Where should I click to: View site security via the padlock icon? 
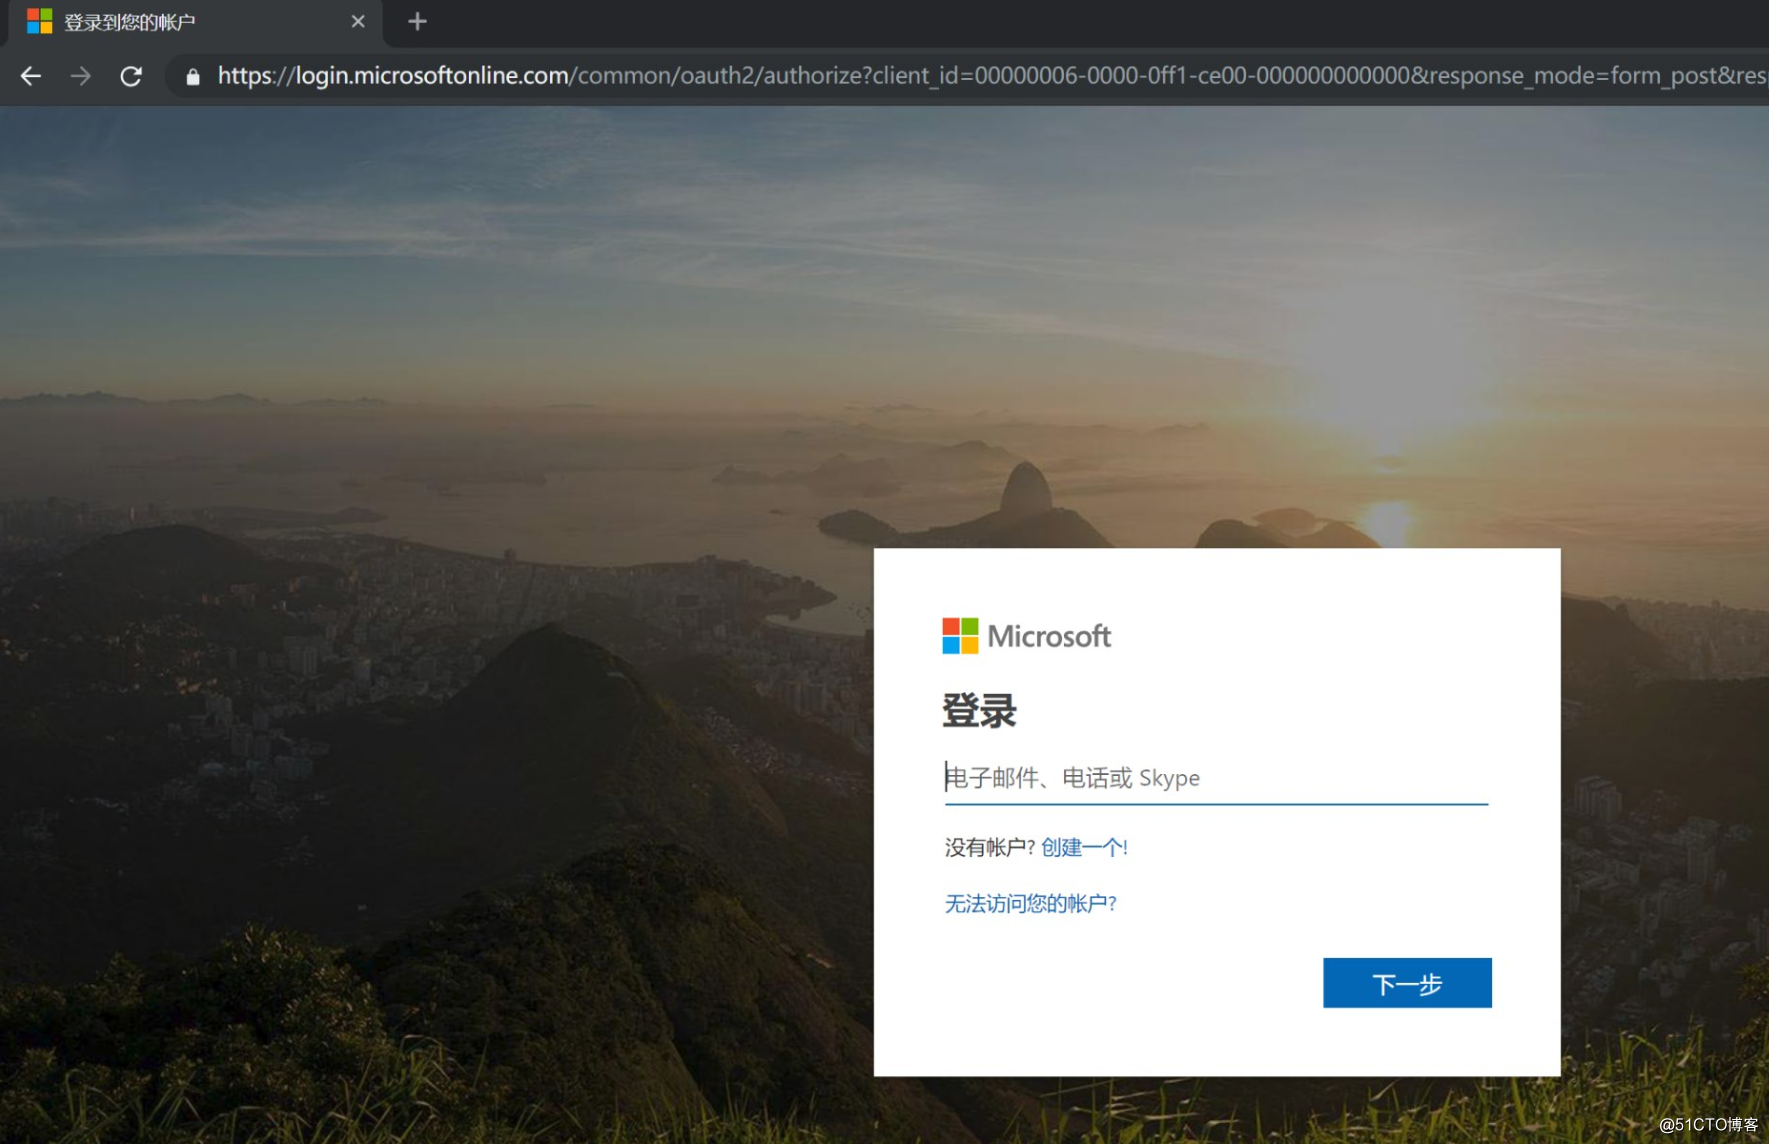click(193, 76)
